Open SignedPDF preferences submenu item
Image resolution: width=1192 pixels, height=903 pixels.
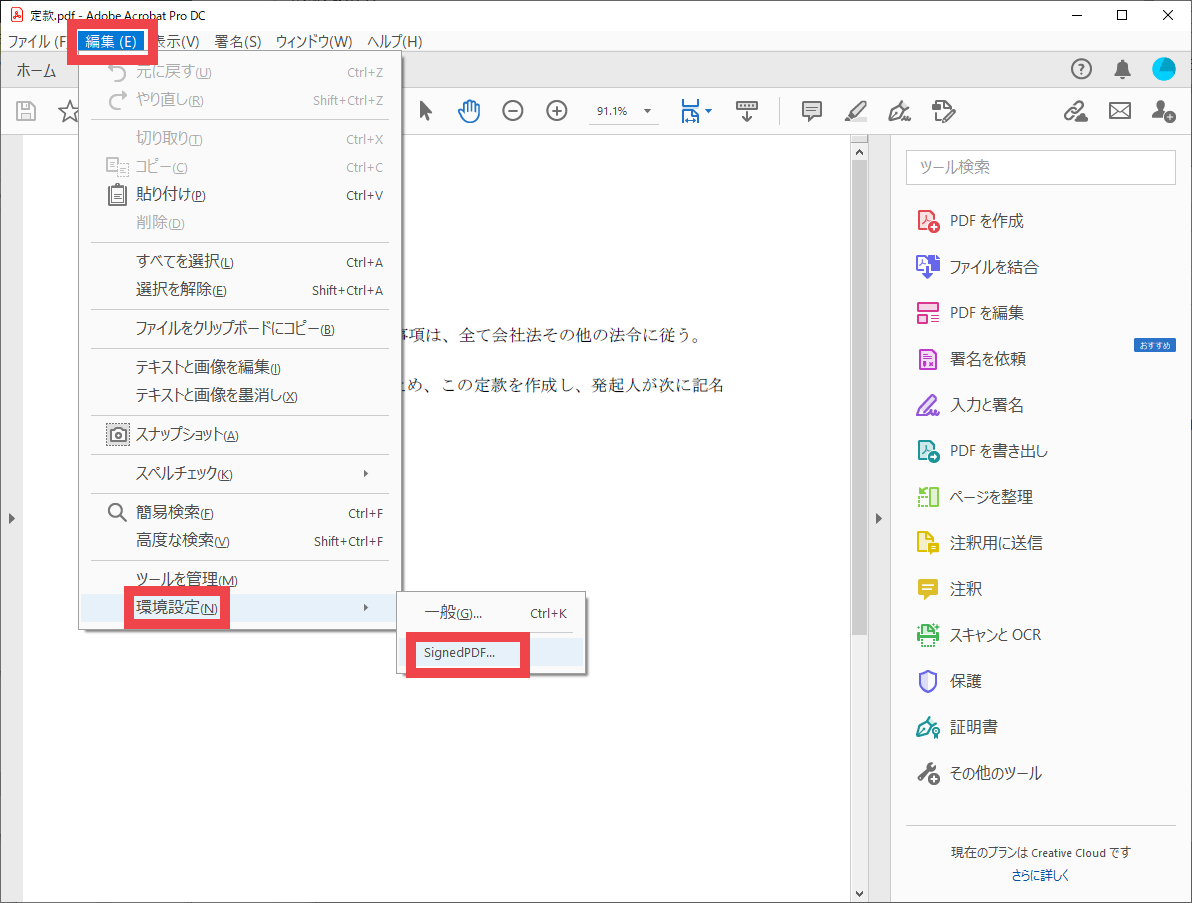point(459,653)
